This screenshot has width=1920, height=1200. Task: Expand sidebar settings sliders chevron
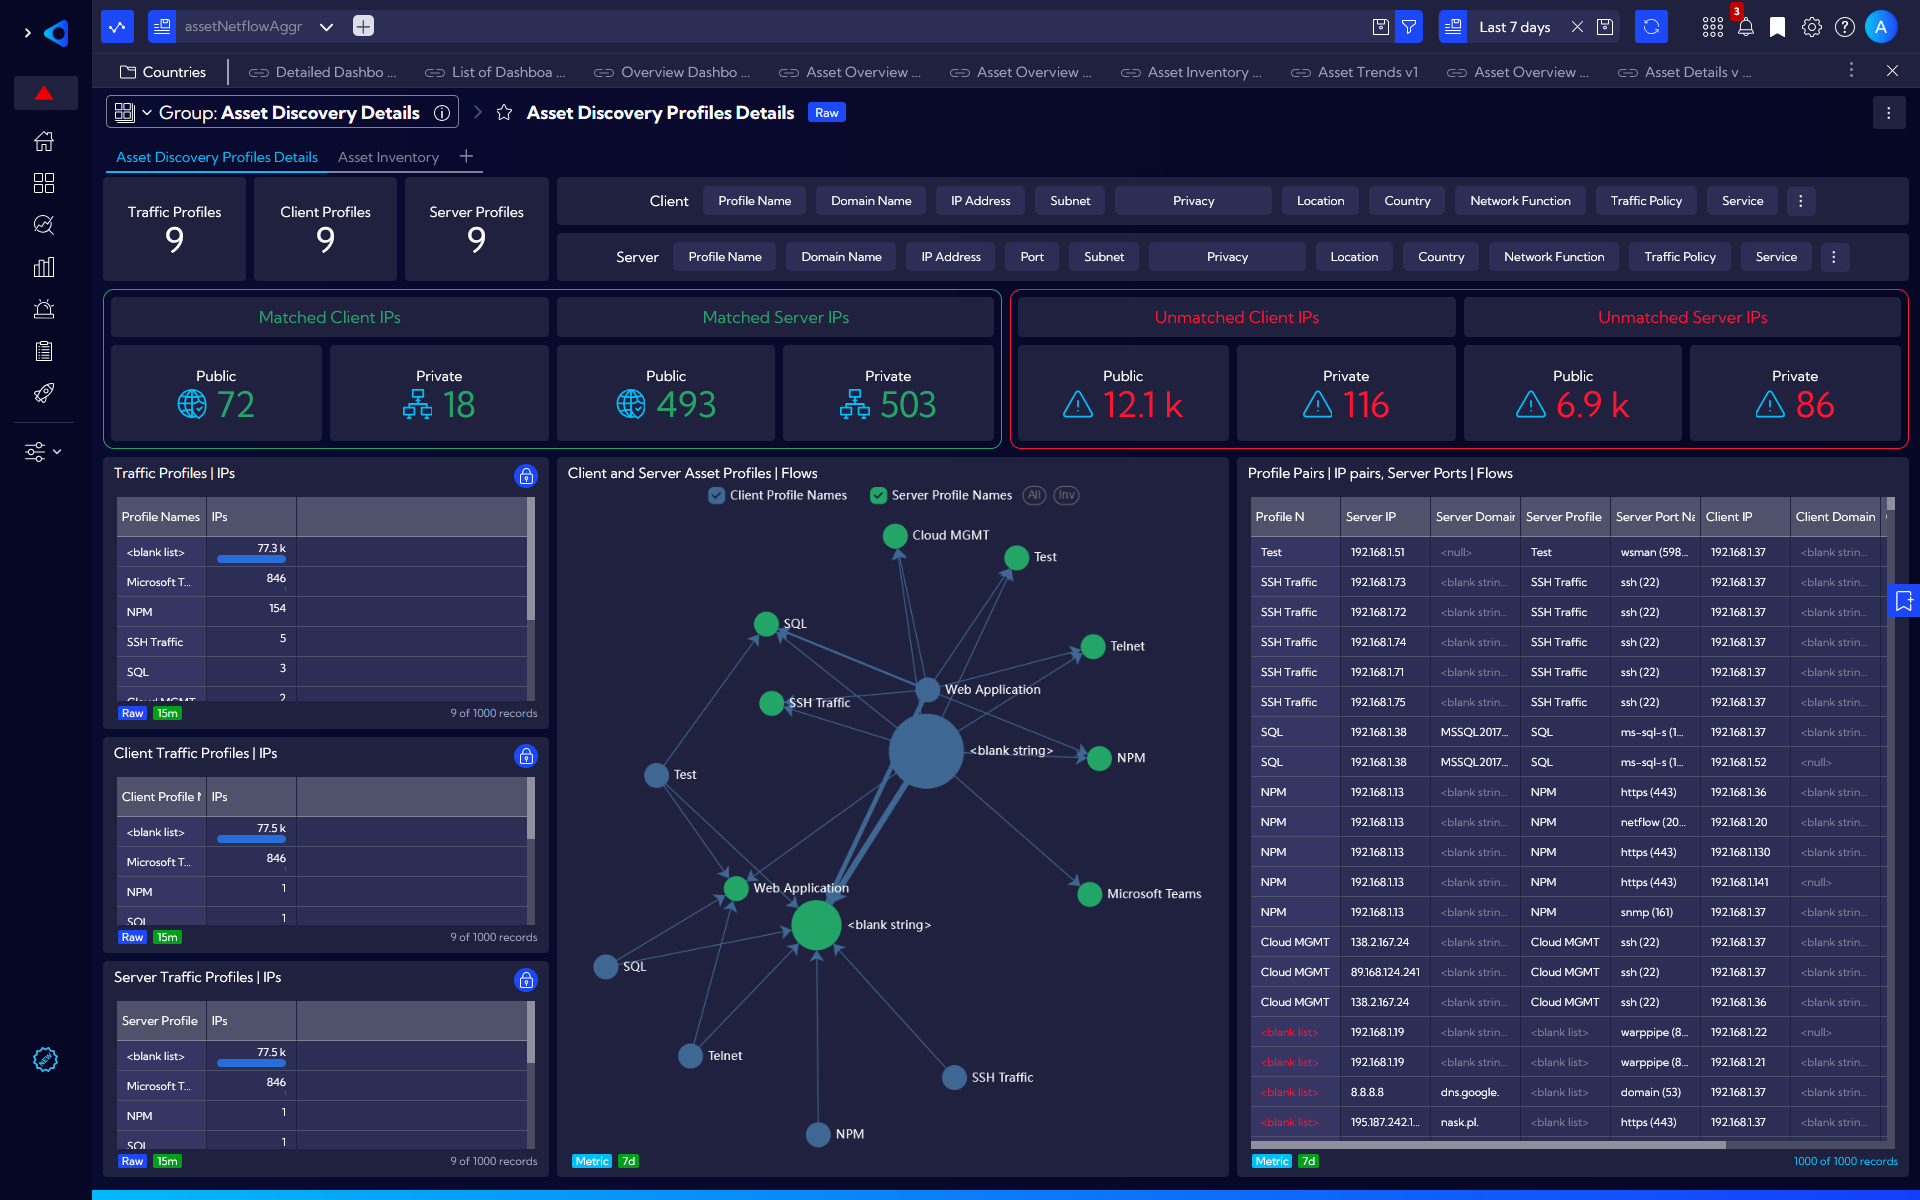click(57, 452)
